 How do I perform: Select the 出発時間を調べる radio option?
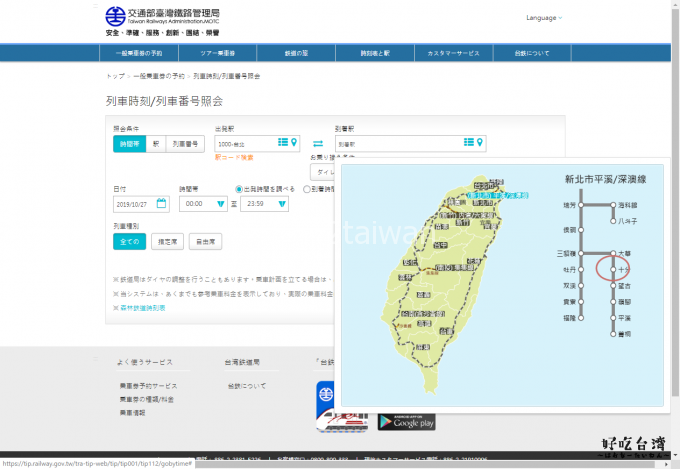coord(239,188)
